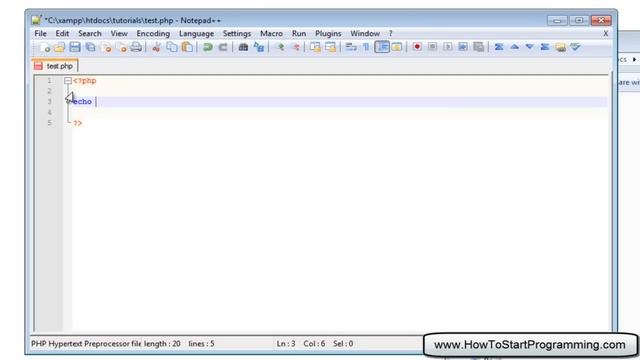Open the View menu
Screen dimensions: 640x360
[x=119, y=33]
